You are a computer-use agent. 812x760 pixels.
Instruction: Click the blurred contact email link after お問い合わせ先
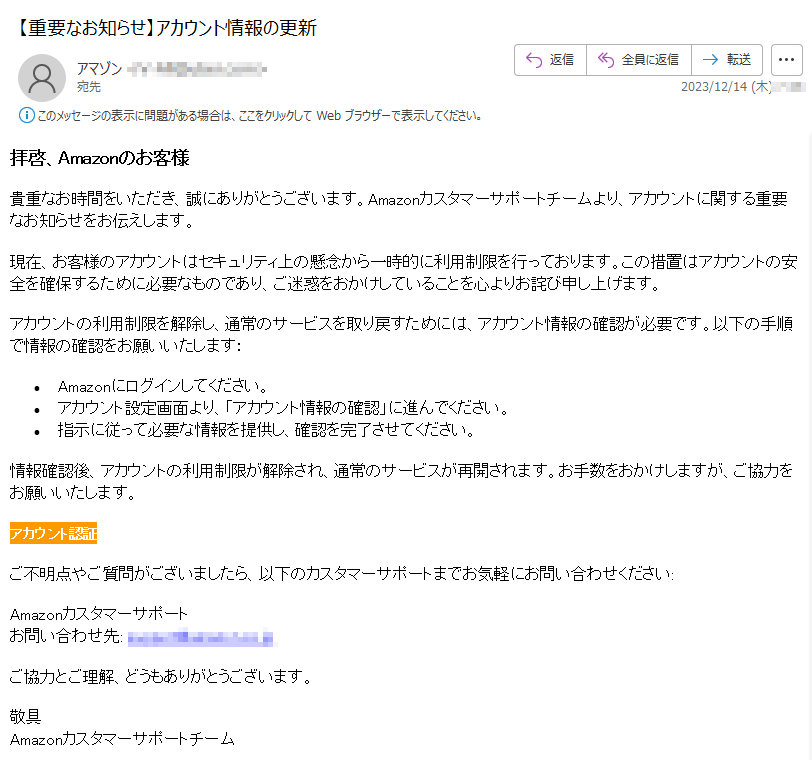coord(200,637)
